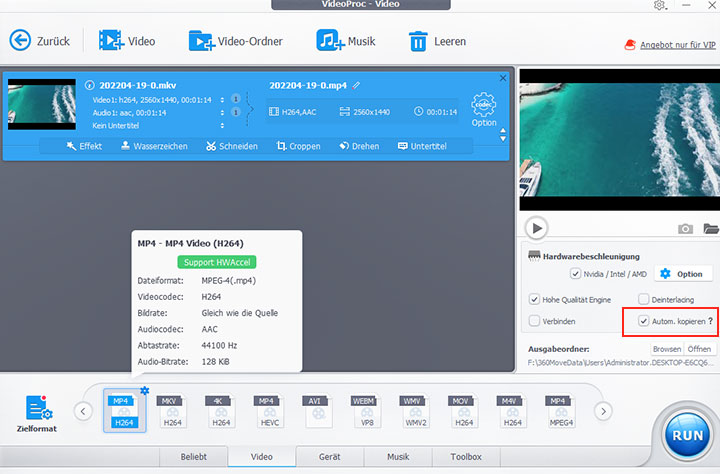Select the WEBM VP8 format

pos(366,411)
